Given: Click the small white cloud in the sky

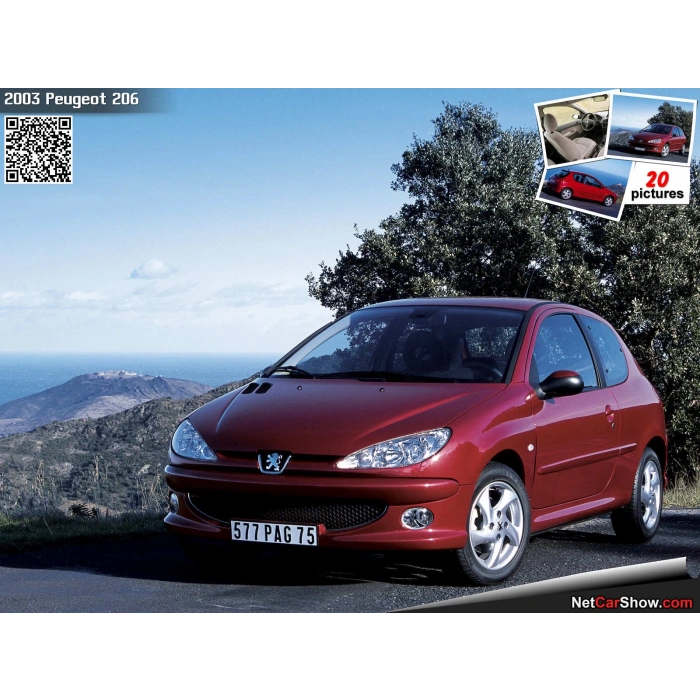Looking at the screenshot, I should tap(152, 269).
